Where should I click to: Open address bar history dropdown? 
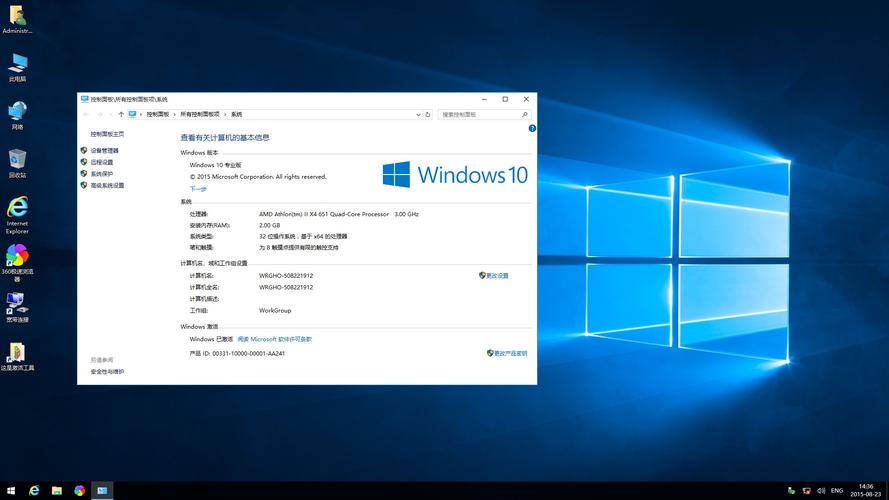(x=418, y=115)
